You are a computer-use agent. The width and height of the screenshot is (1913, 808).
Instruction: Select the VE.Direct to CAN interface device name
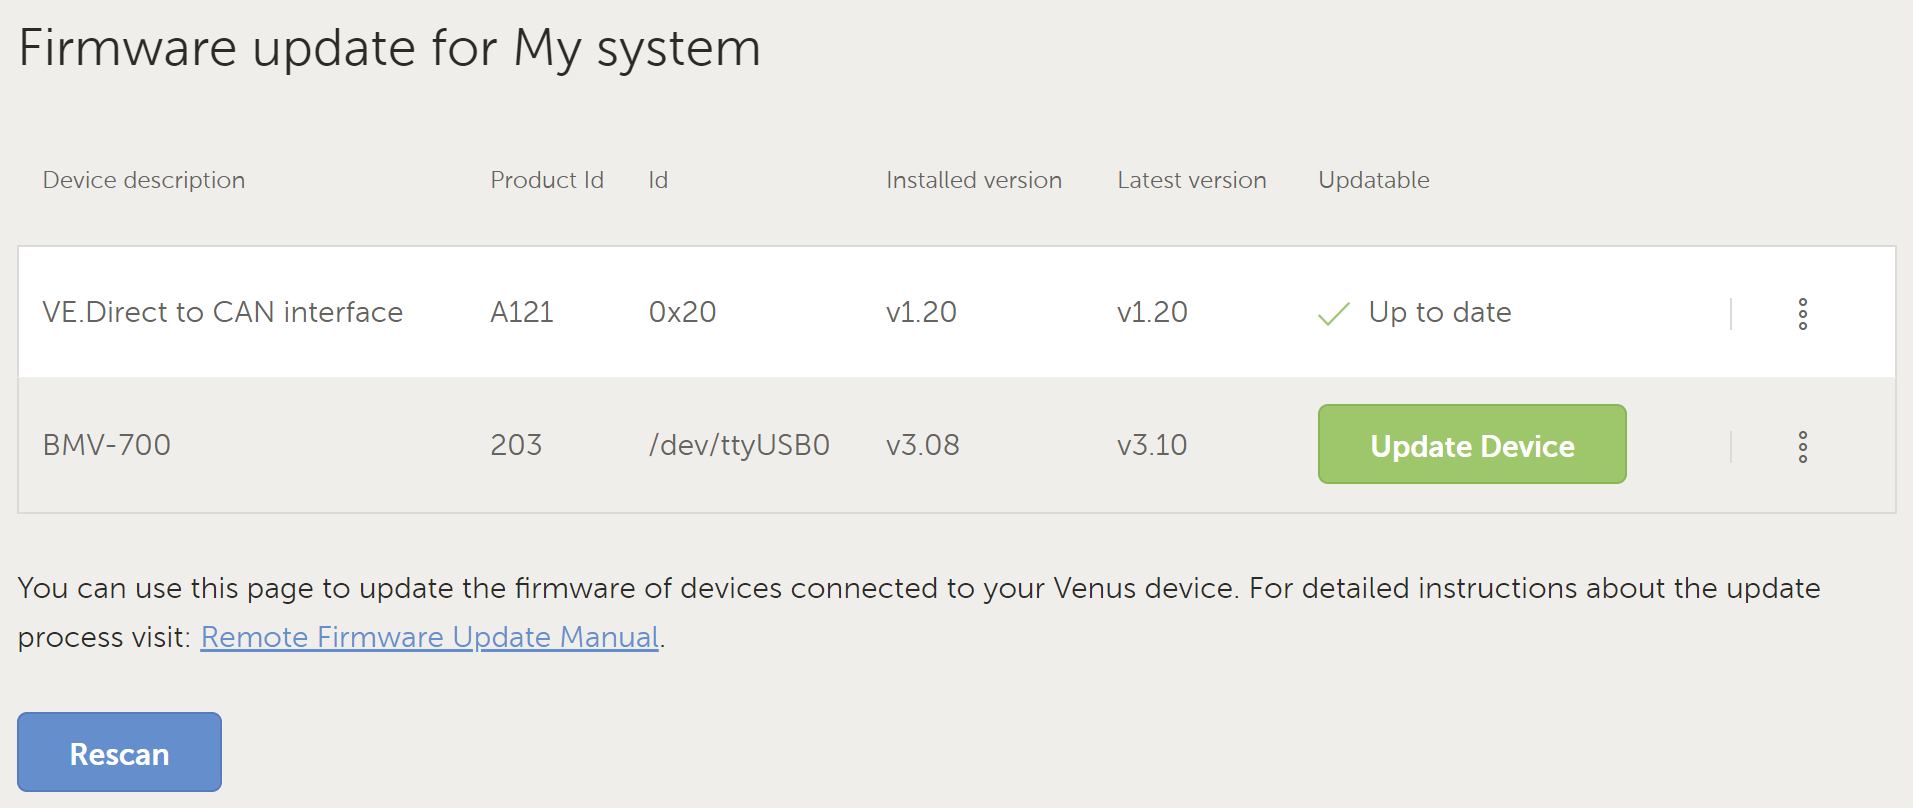coord(223,312)
